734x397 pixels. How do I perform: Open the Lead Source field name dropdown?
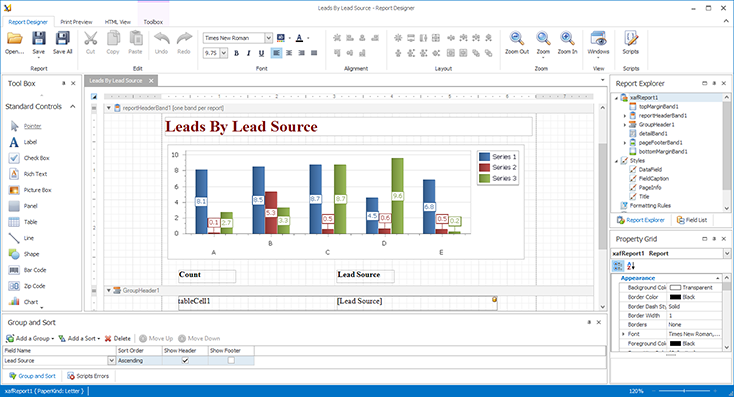point(111,360)
